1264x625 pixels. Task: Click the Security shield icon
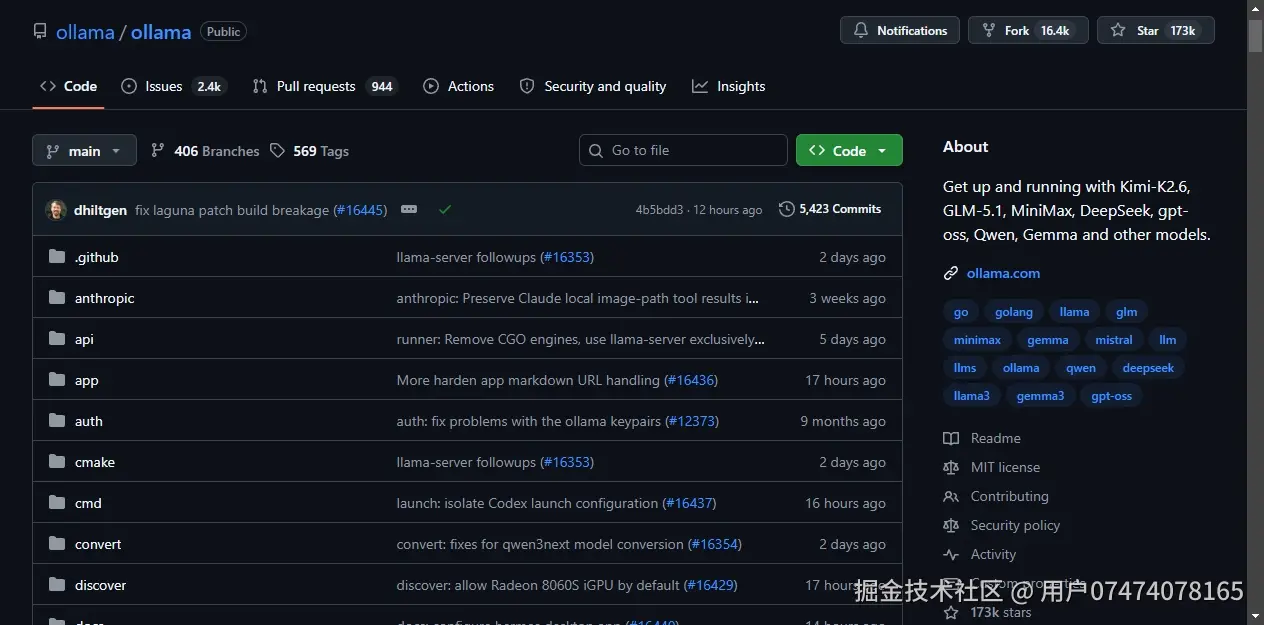coord(527,86)
